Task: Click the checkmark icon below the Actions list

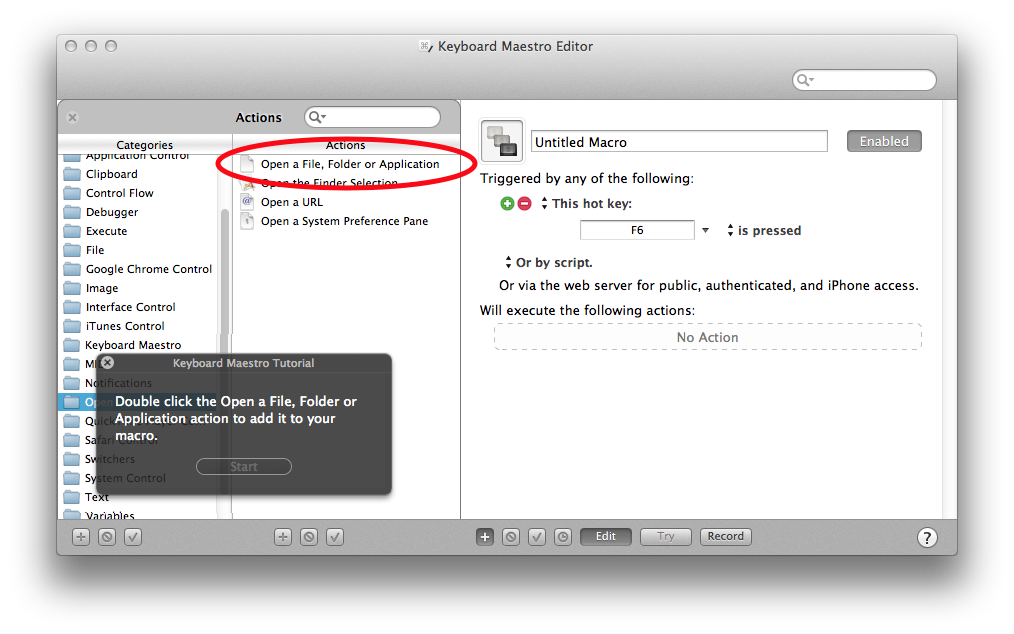Action: click(335, 537)
